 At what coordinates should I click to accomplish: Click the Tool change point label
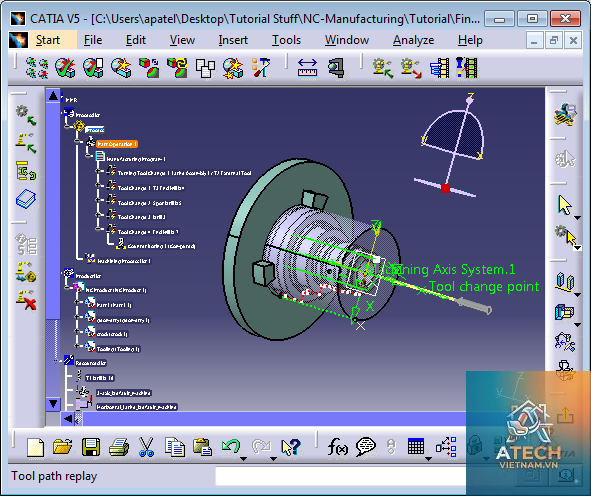[484, 286]
